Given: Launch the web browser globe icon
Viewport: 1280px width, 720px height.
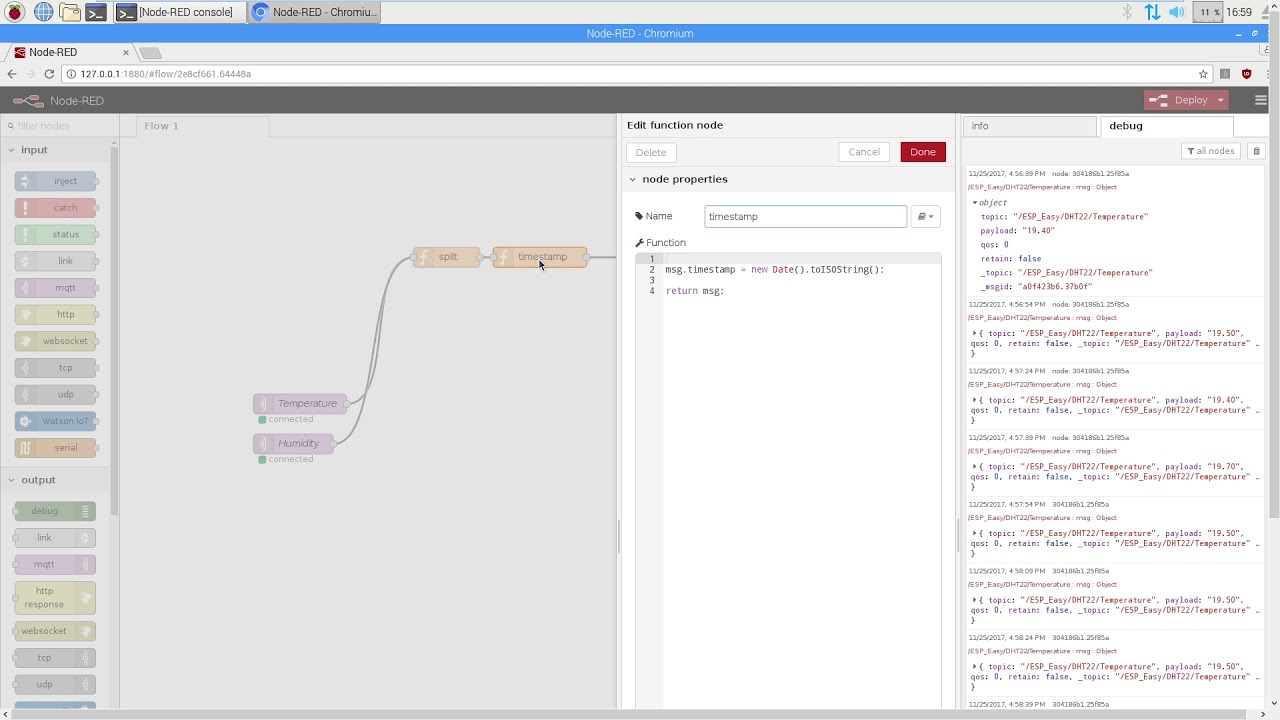Looking at the screenshot, I should pyautogui.click(x=43, y=12).
